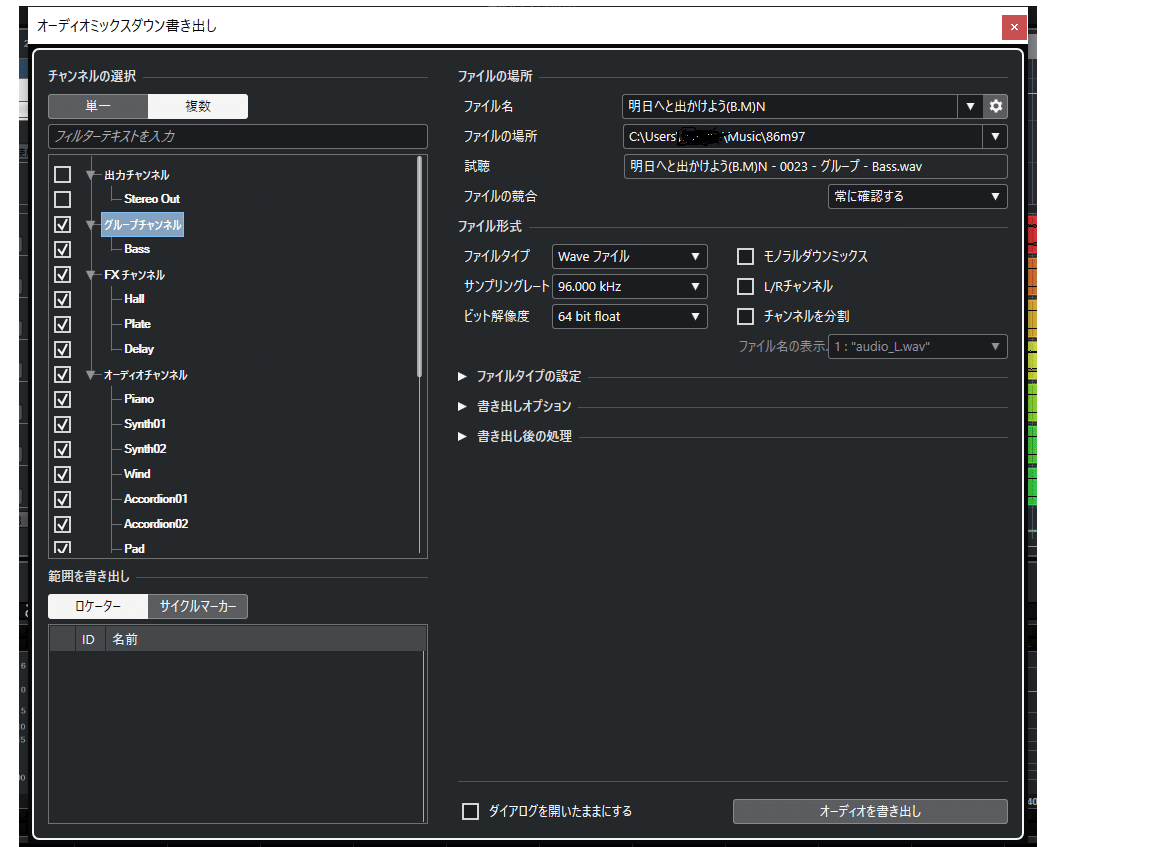Click the ファイル名 text field
The image size is (1152, 847).
(x=790, y=107)
